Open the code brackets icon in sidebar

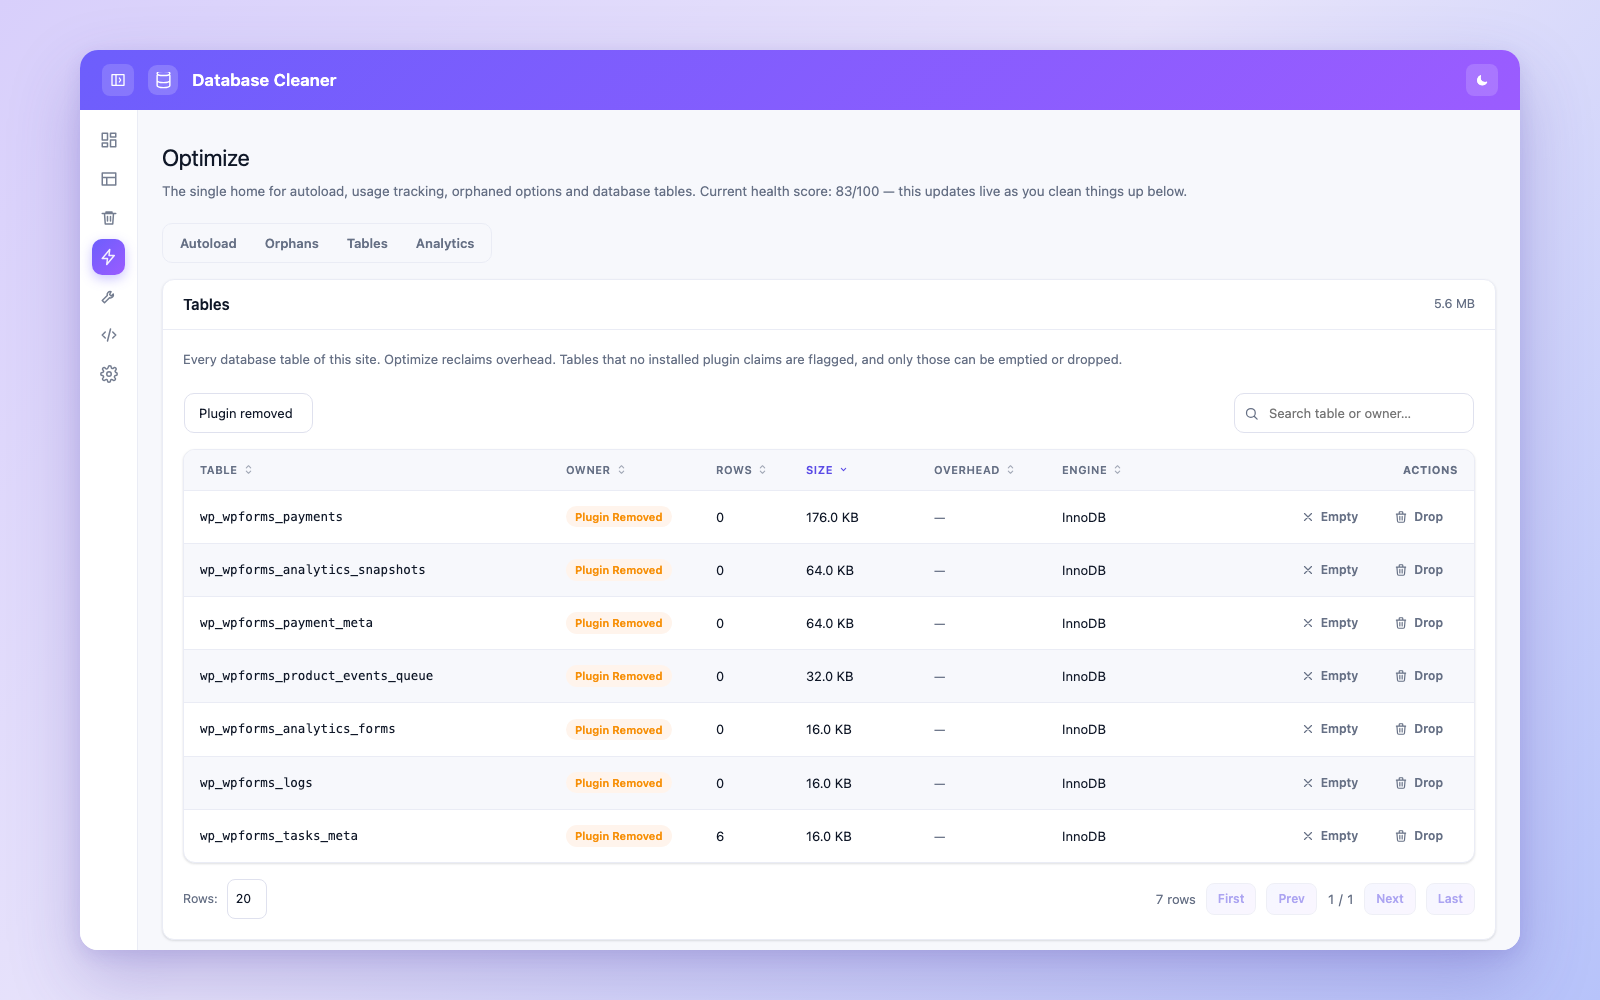pos(109,335)
